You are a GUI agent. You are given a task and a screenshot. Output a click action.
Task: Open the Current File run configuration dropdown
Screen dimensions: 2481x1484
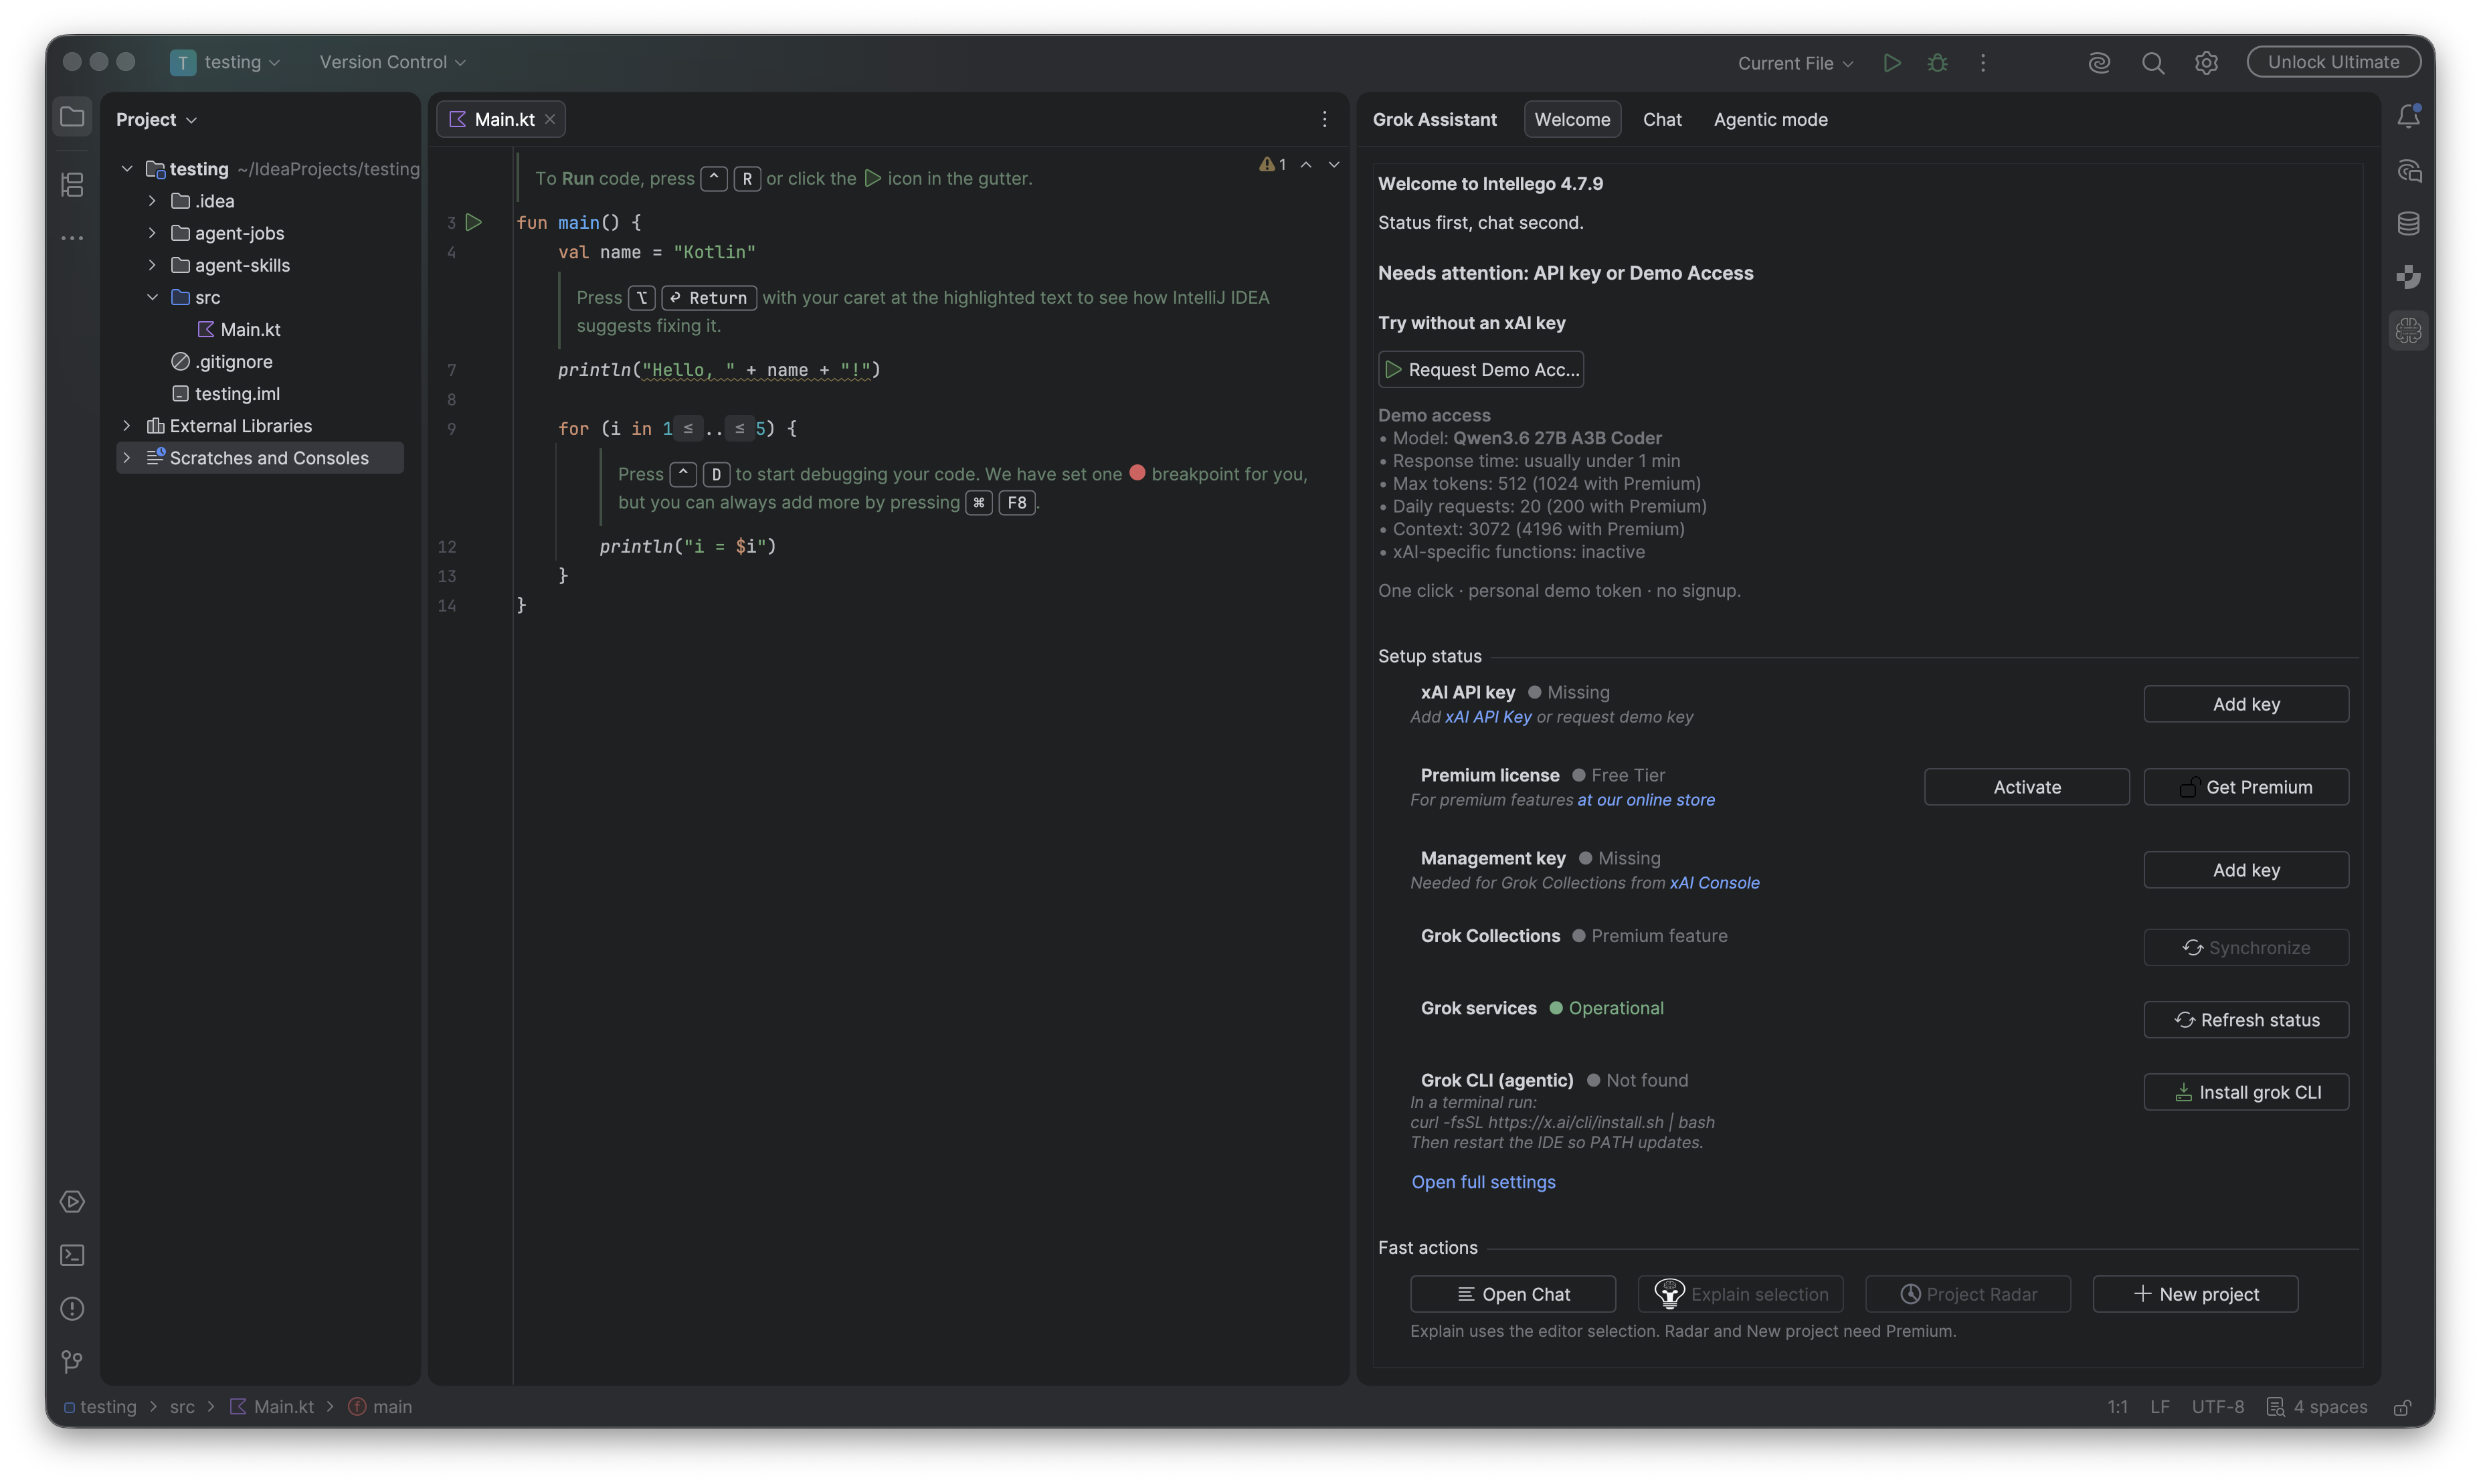[1795, 63]
